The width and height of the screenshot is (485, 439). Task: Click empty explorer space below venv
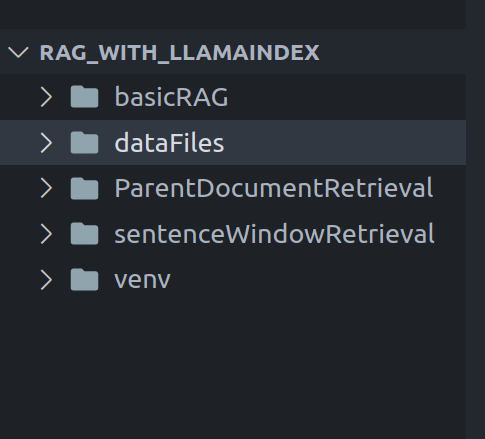point(233,367)
